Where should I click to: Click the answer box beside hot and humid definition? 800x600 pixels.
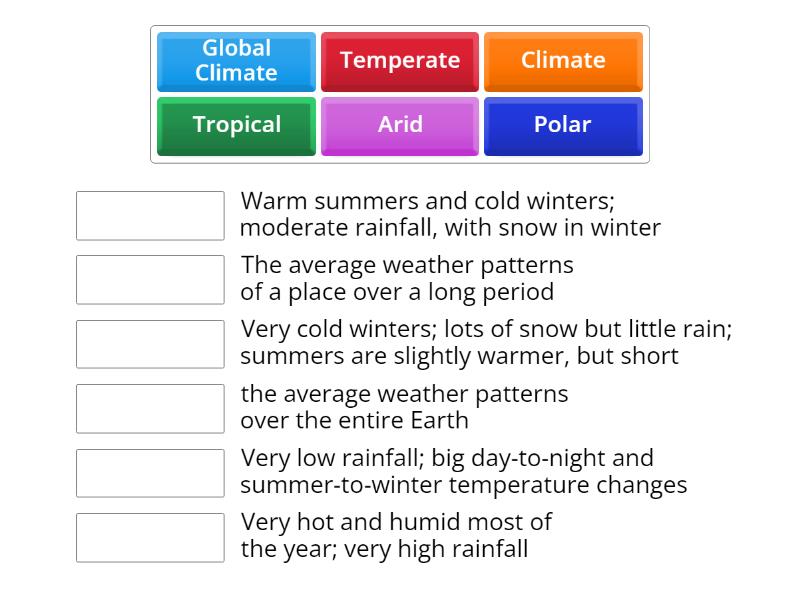pyautogui.click(x=150, y=537)
